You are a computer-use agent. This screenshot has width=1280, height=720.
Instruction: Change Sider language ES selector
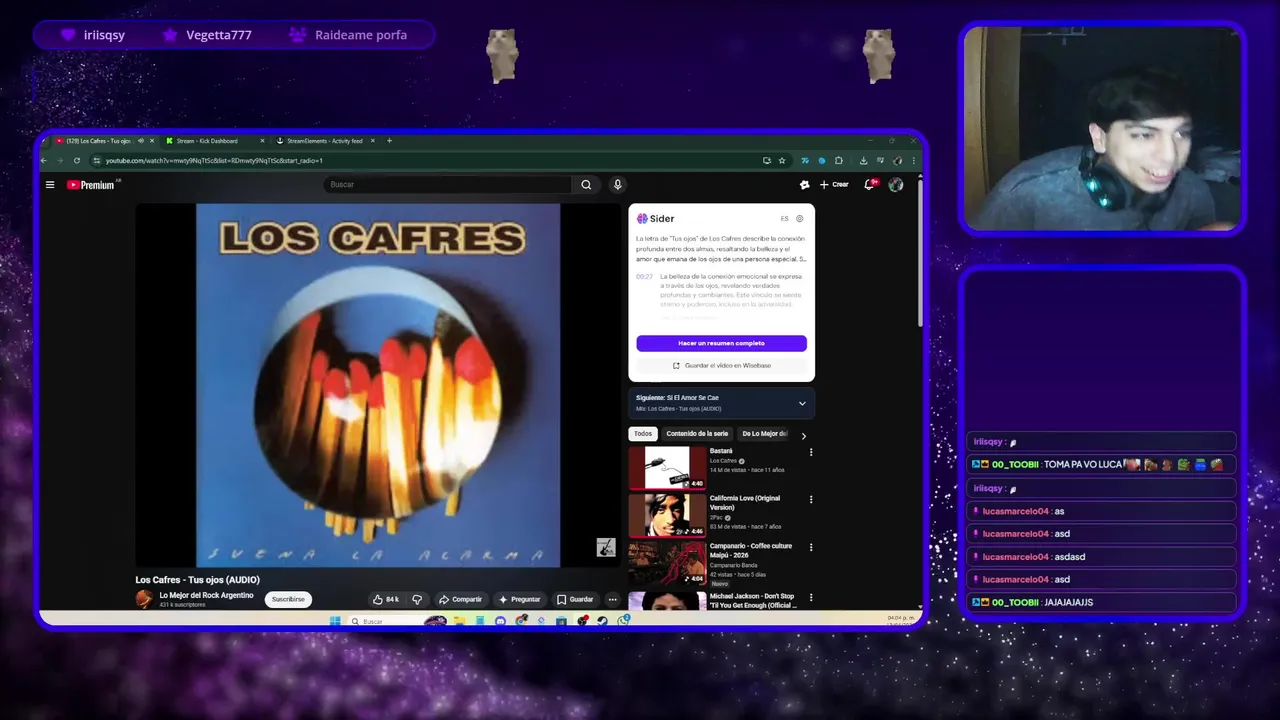[784, 218]
